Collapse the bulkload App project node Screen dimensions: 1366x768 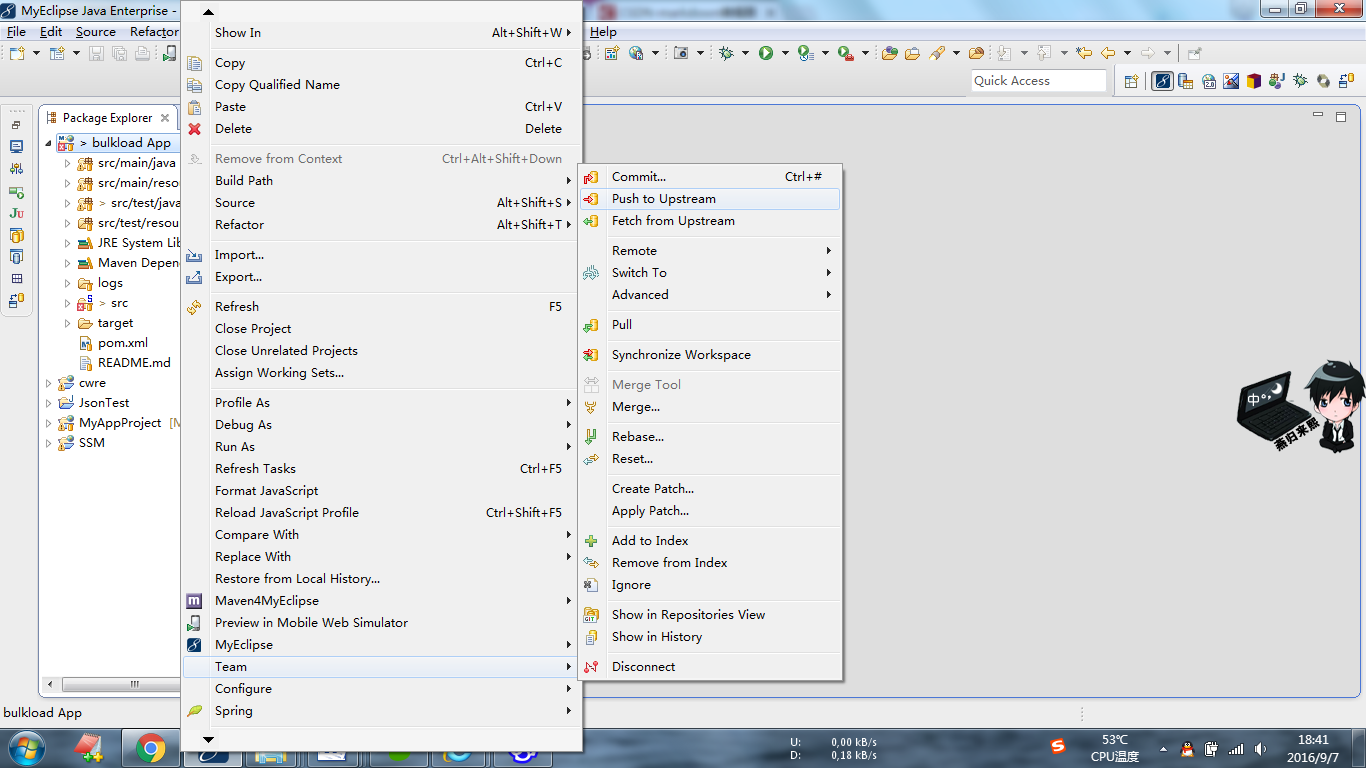[48, 143]
